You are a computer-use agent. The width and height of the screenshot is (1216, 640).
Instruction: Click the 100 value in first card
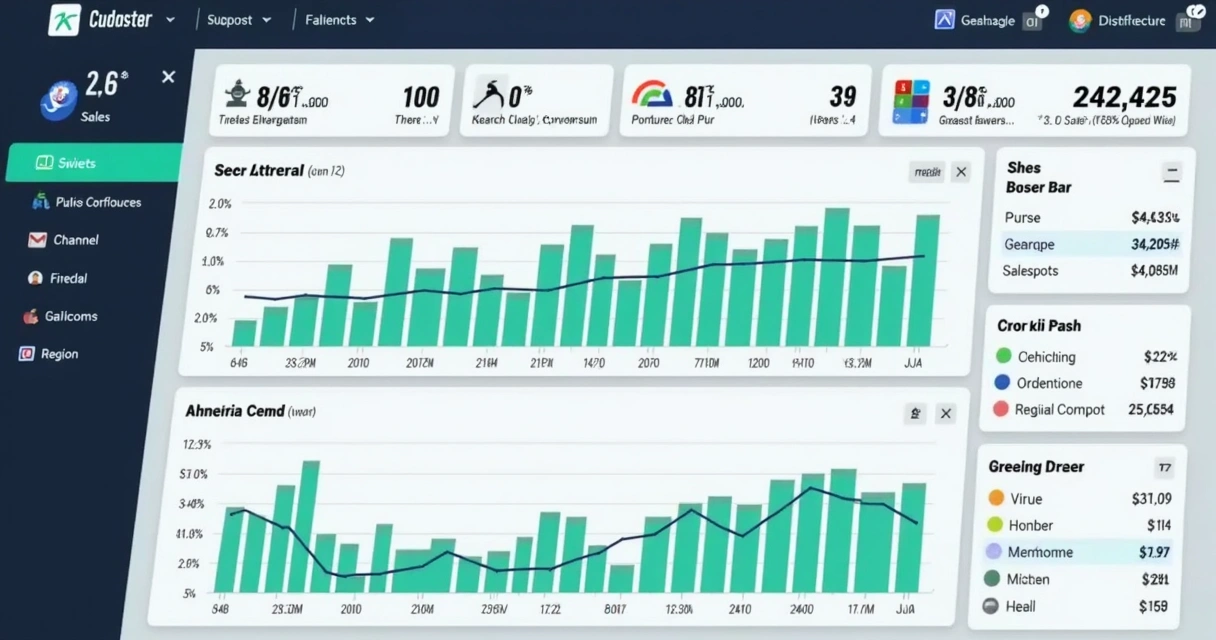[421, 97]
